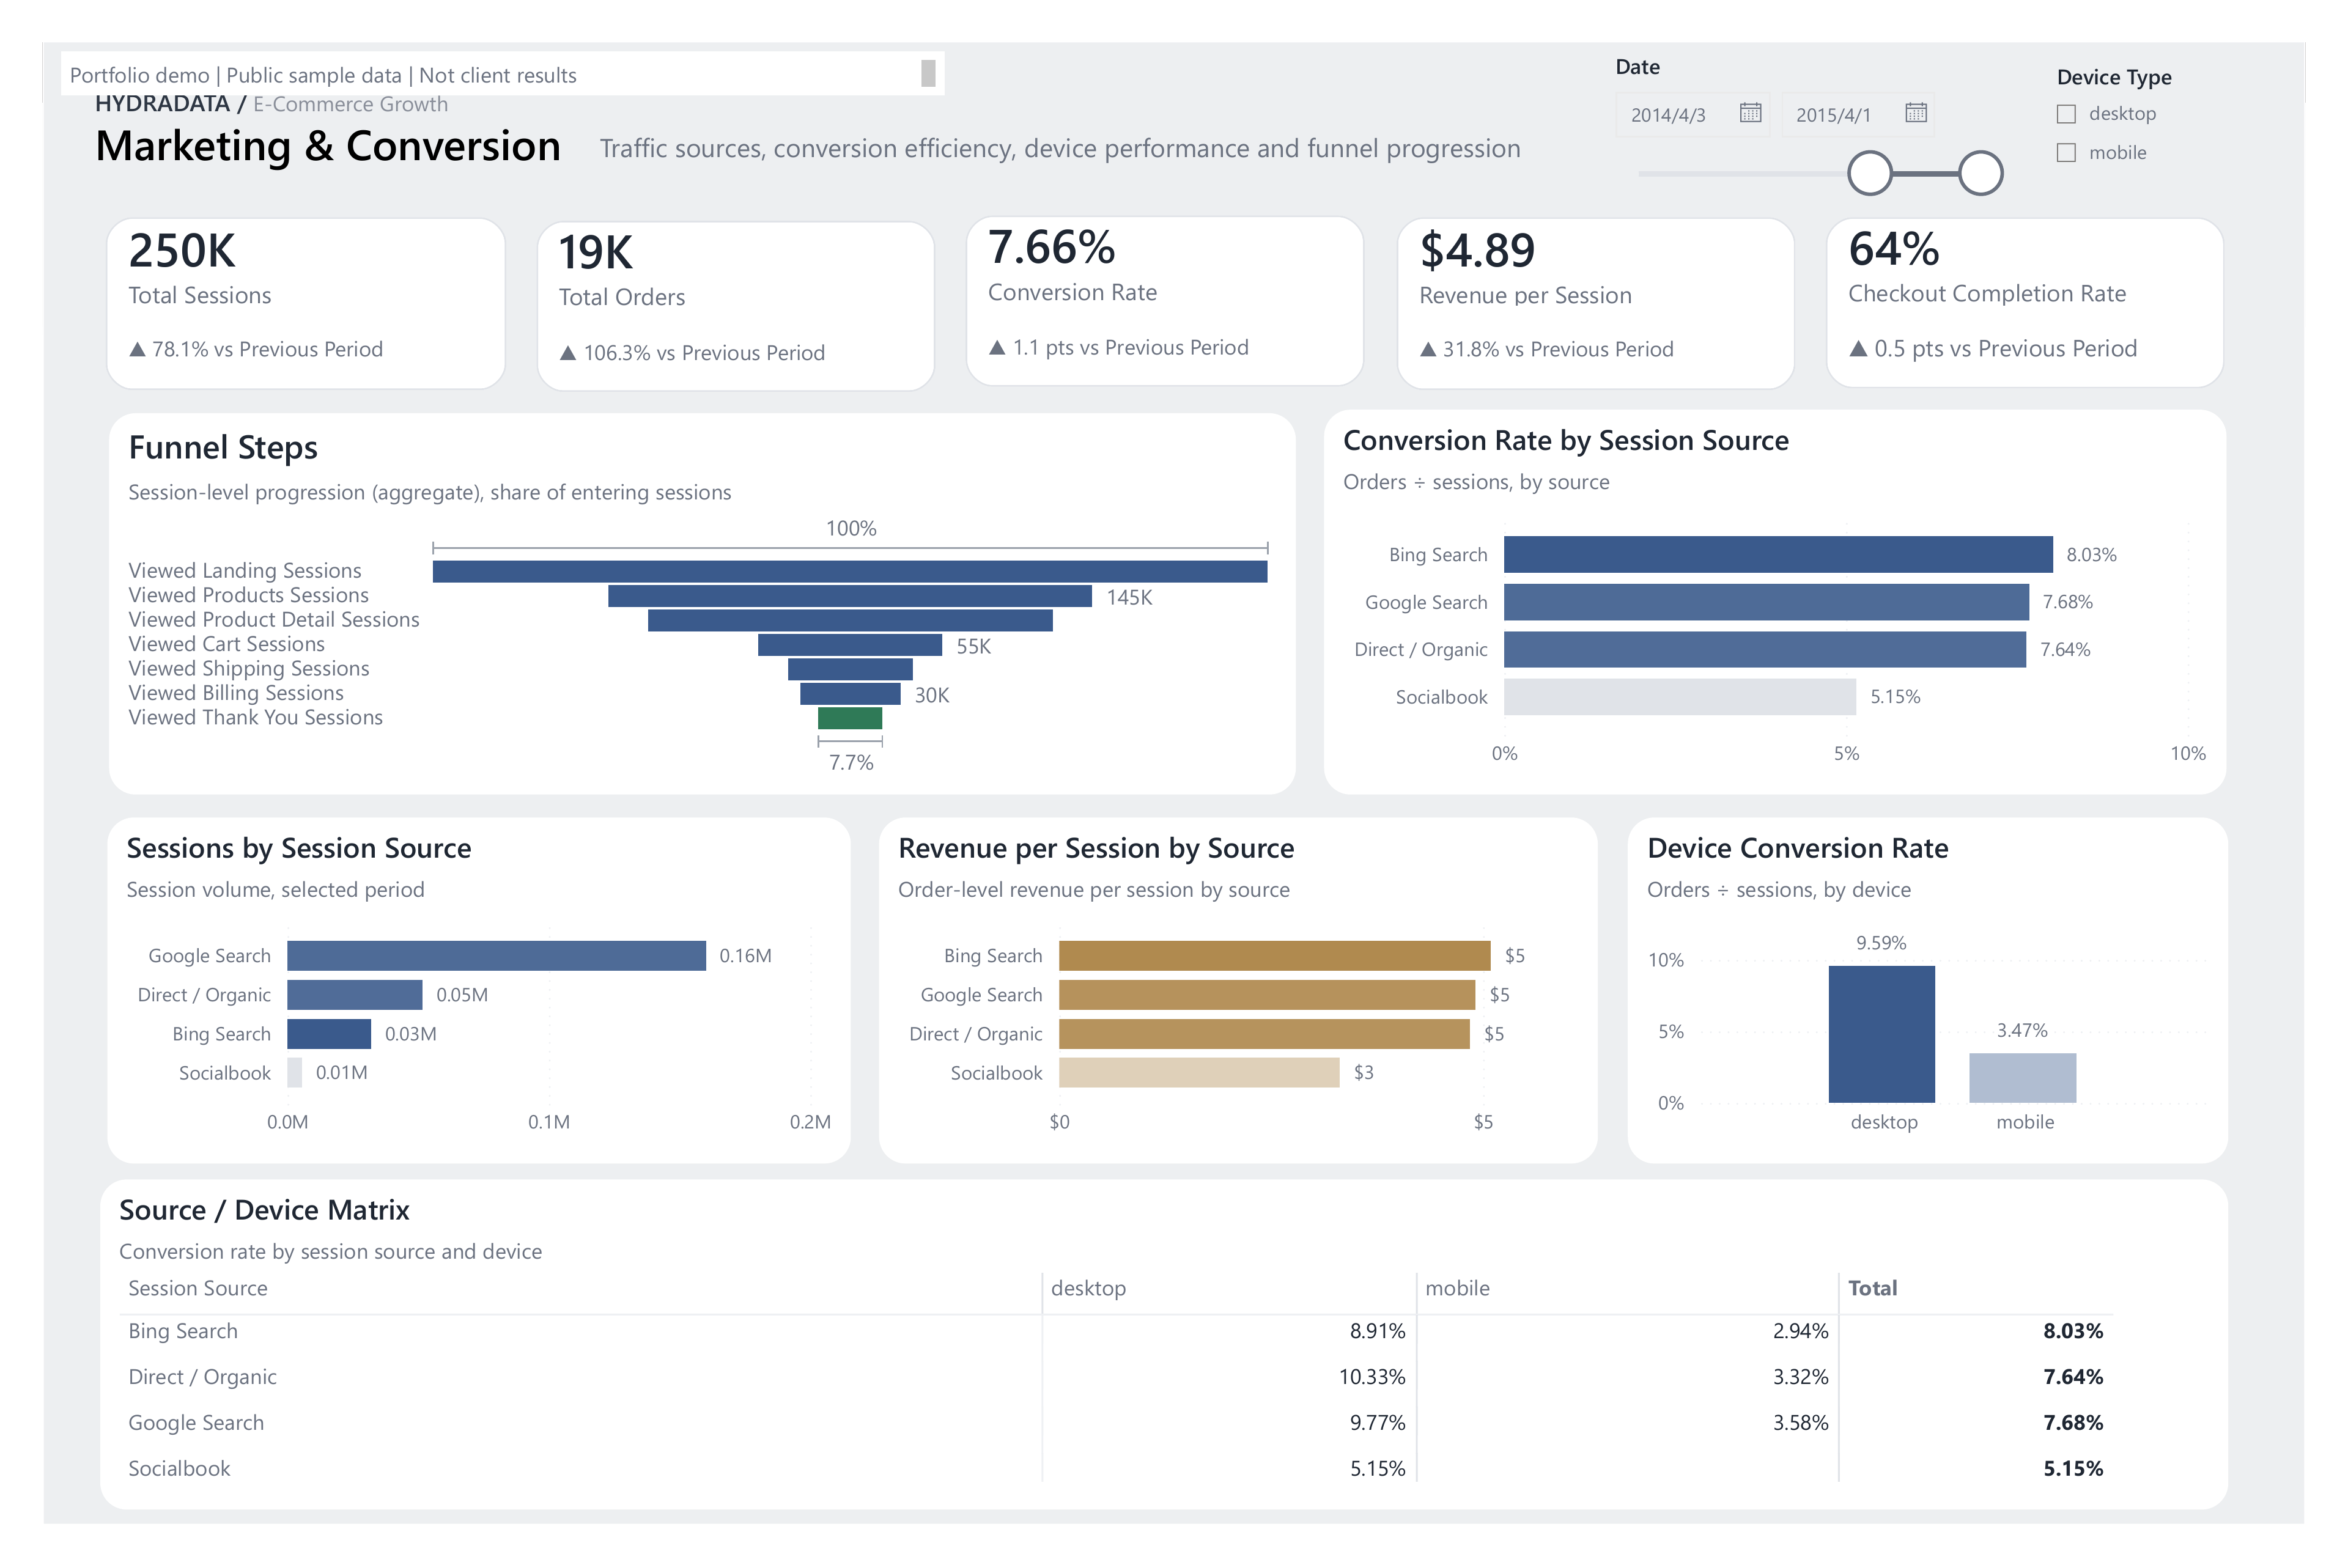This screenshot has width=2348, height=1568.
Task: Click the right date slider handle
Action: click(1980, 173)
